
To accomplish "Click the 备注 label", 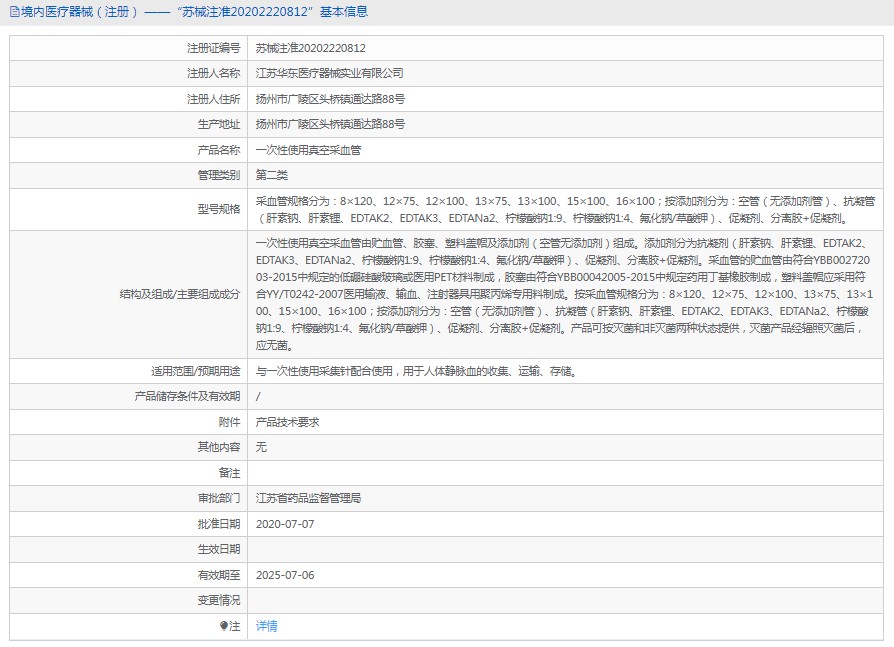I will tap(229, 473).
